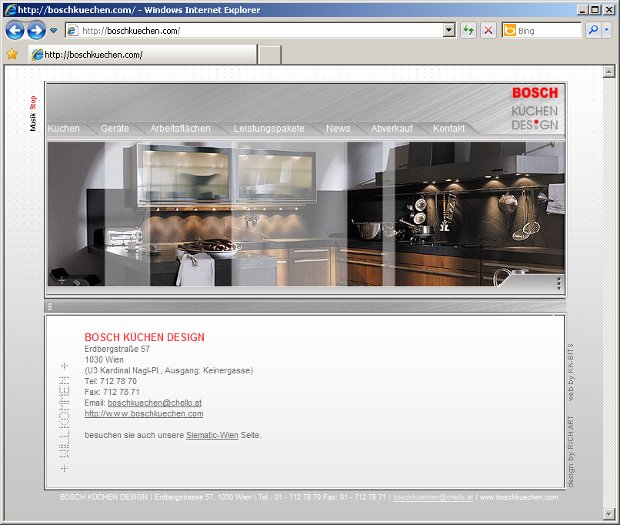Click the text Fax: 712 78 71

[x=112, y=392]
